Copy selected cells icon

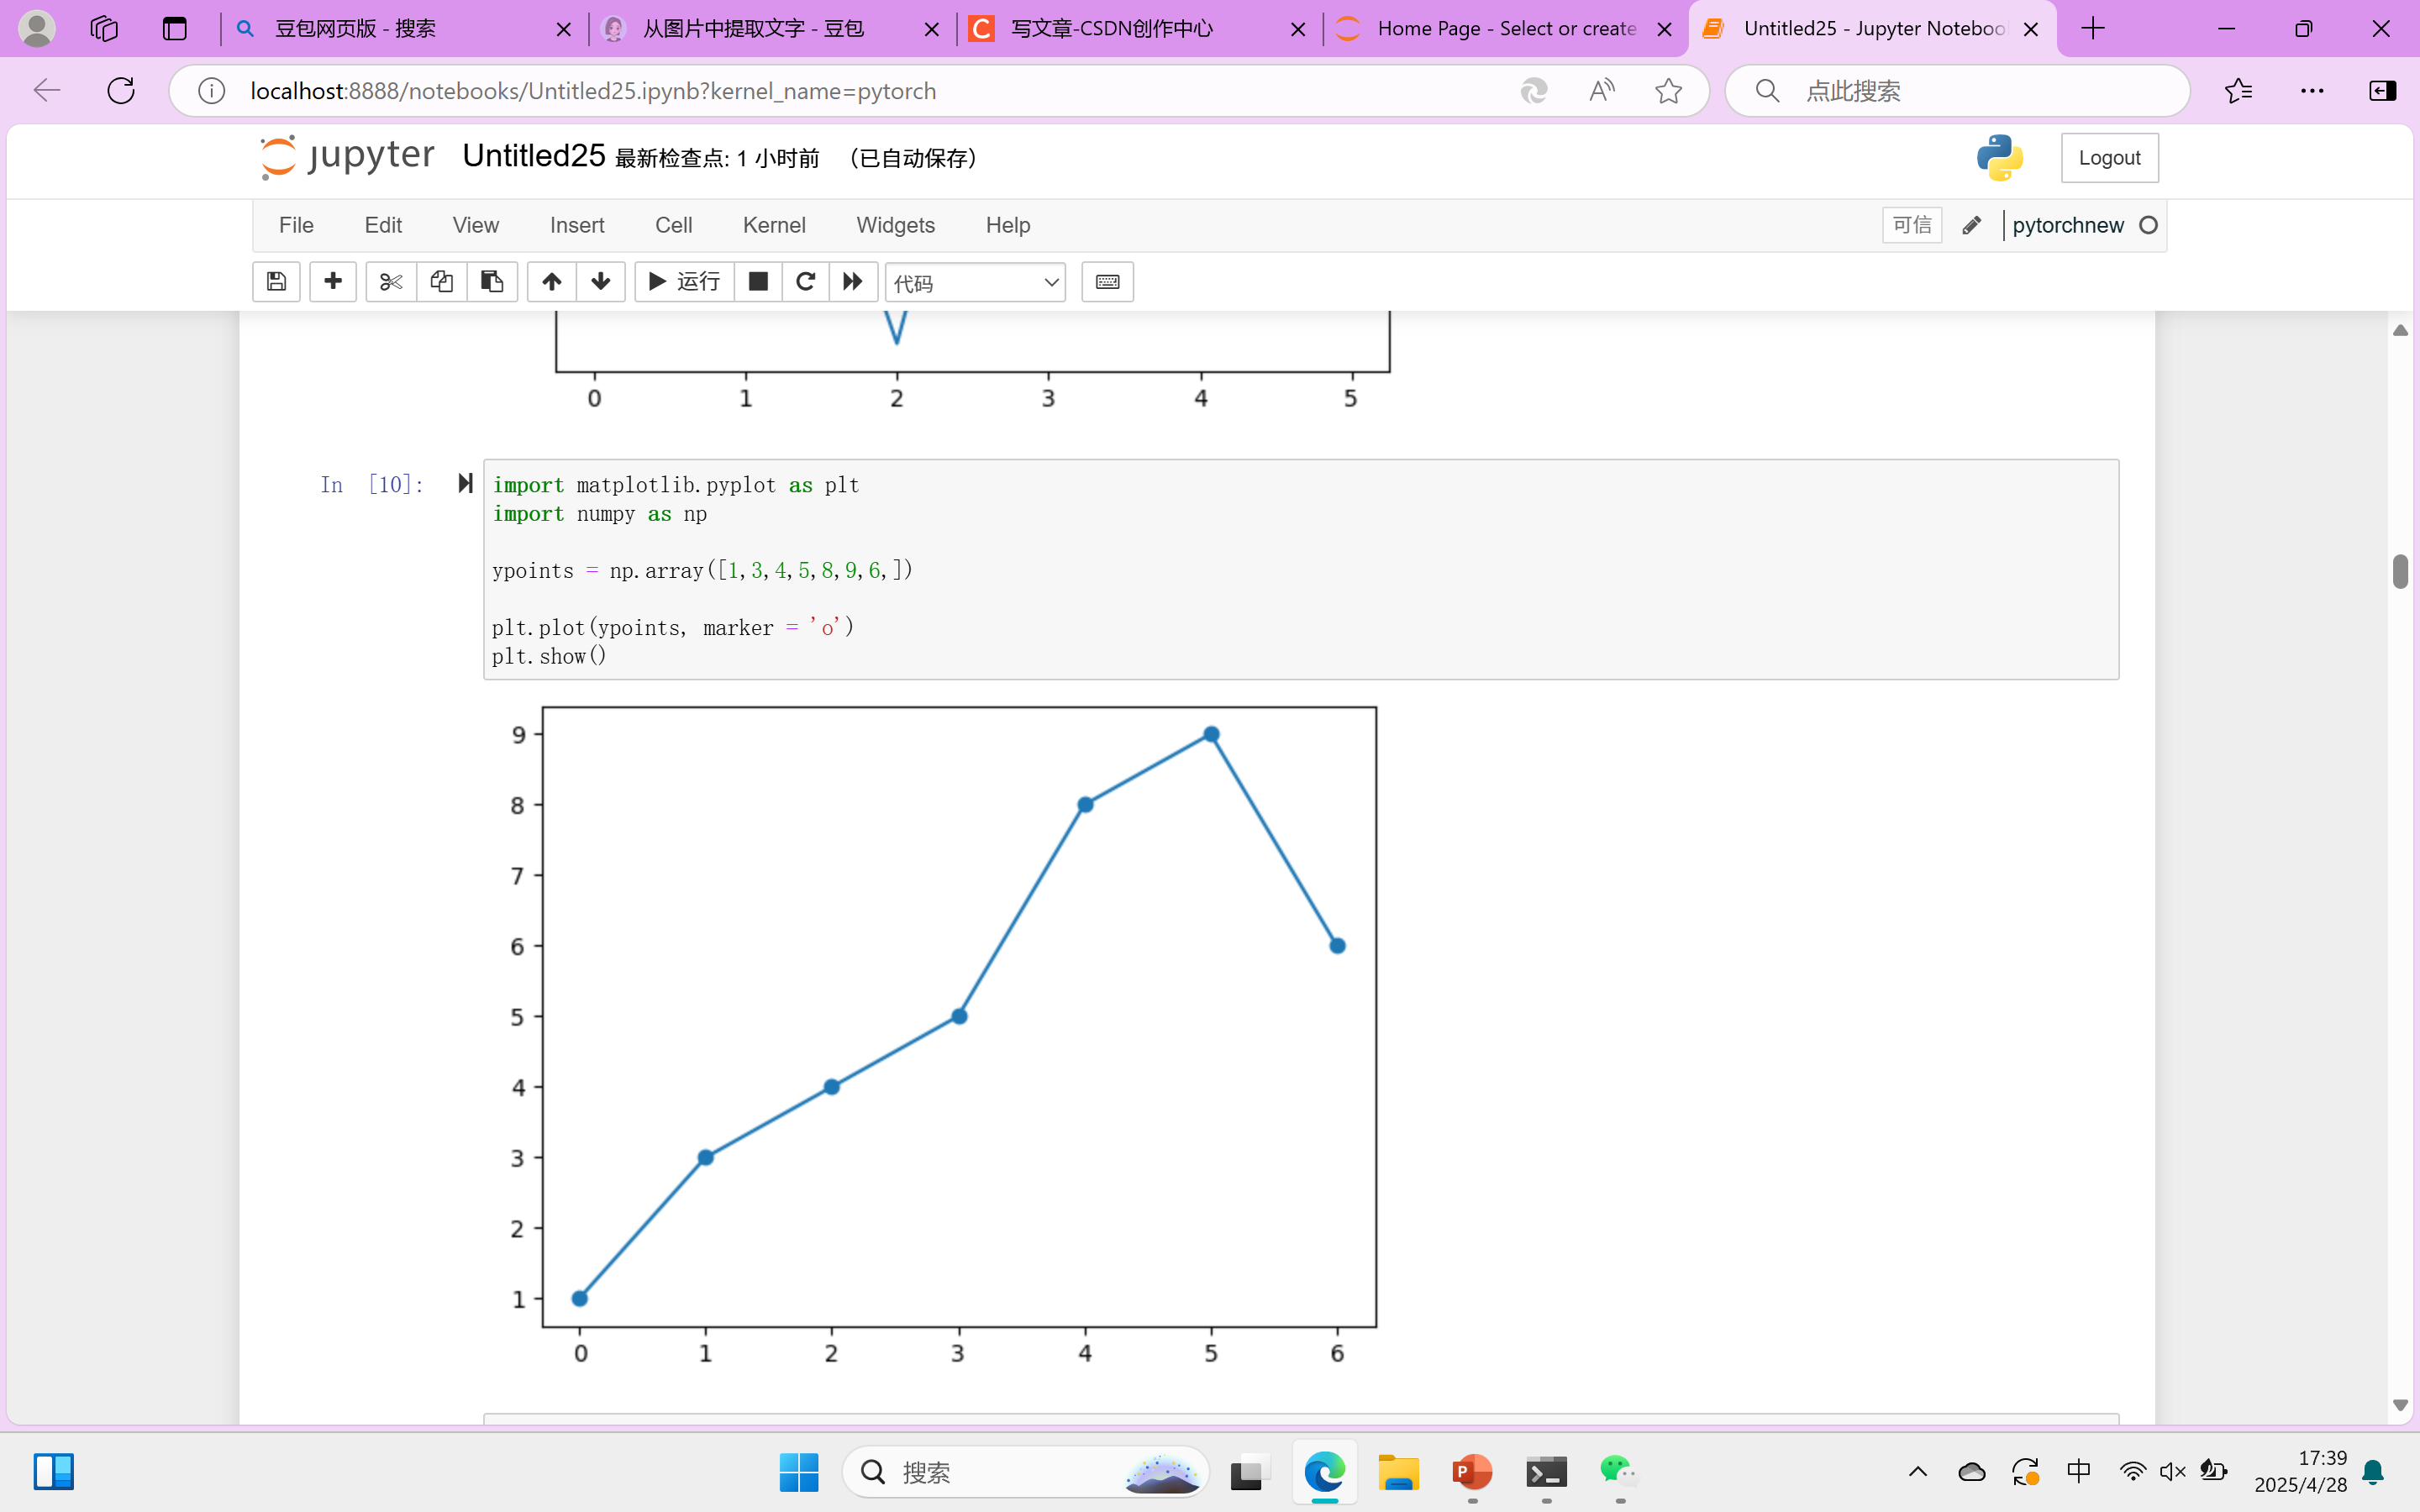[x=441, y=282]
